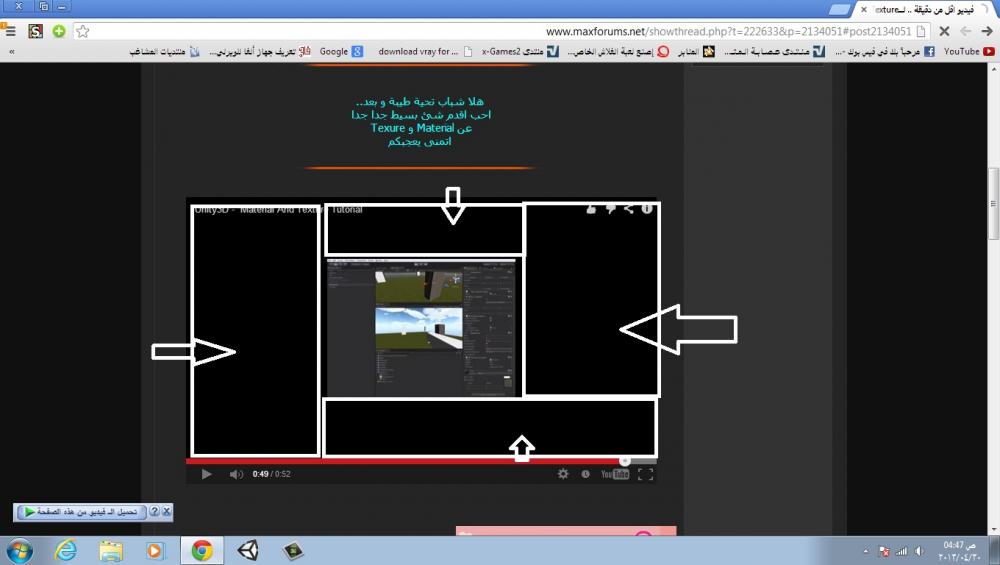Image resolution: width=1000 pixels, height=565 pixels.
Task: Open Windows Media Player on taskbar
Action: [155, 550]
